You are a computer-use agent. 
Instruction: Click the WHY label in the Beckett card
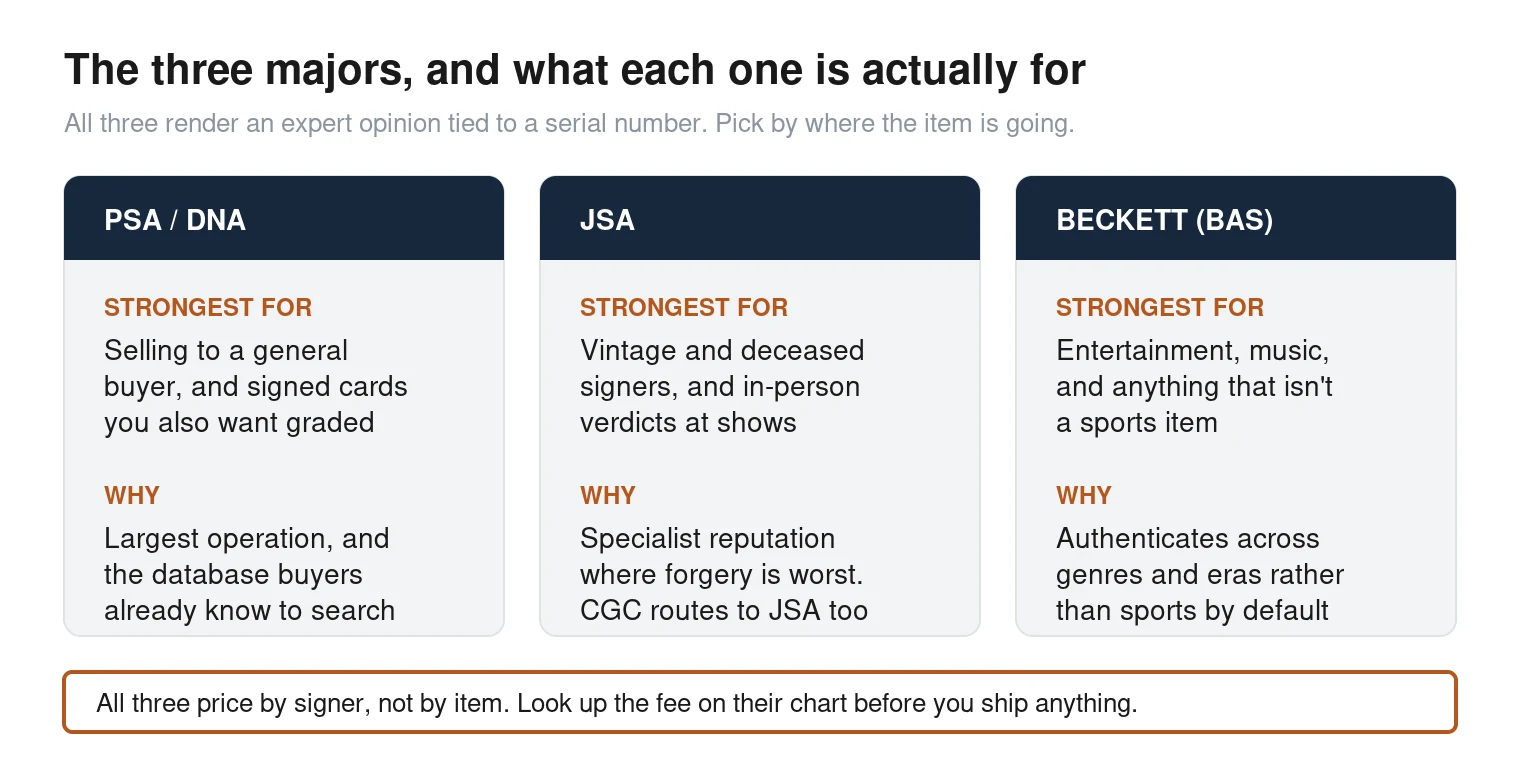[1084, 495]
